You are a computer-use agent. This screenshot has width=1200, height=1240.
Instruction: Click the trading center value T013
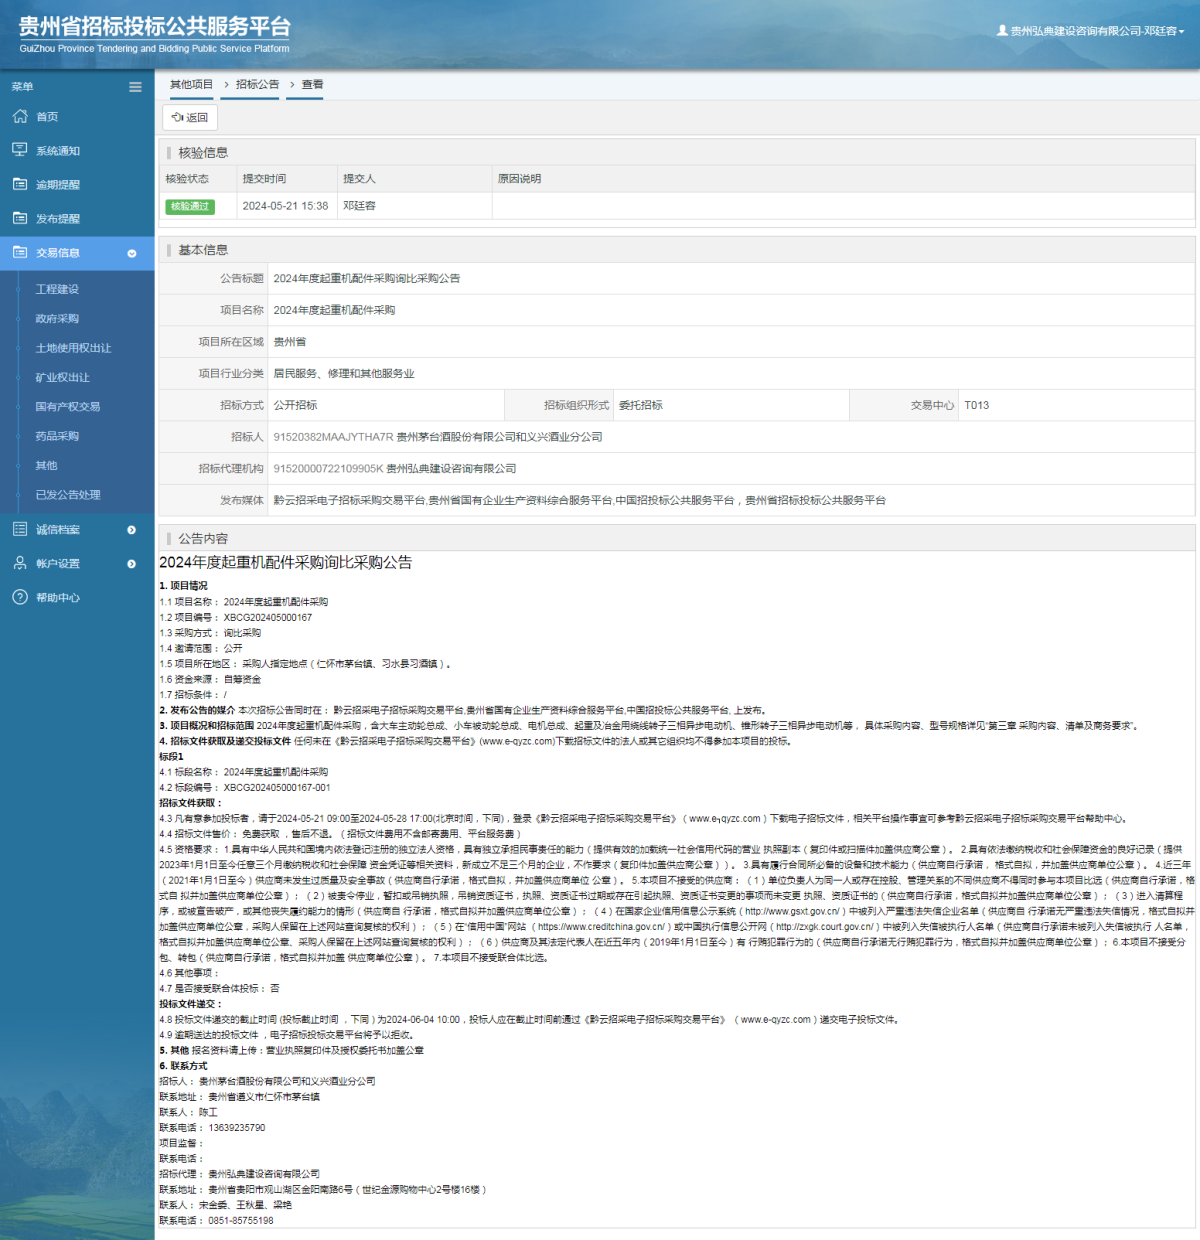pyautogui.click(x=977, y=406)
